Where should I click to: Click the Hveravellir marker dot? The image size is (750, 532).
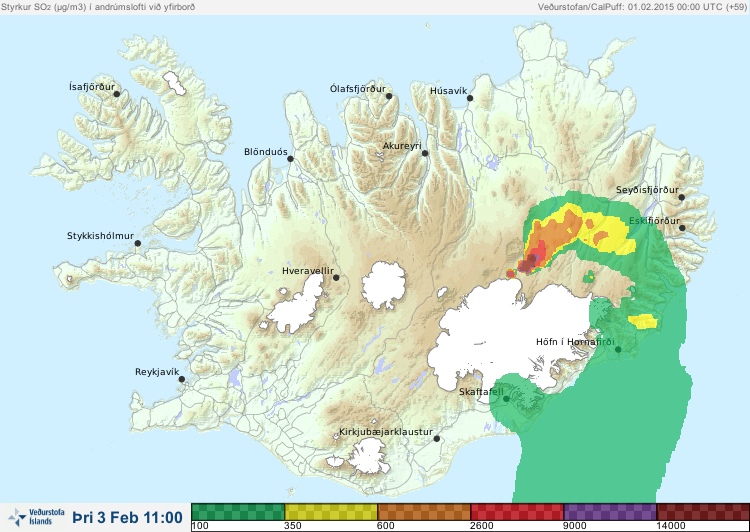pyautogui.click(x=336, y=277)
